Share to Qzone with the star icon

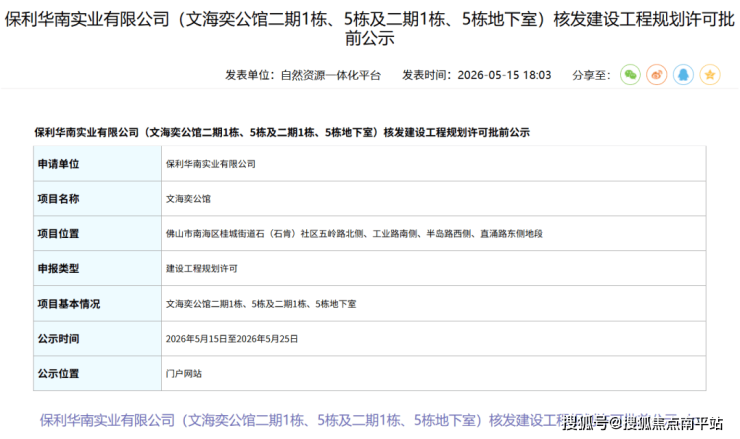point(710,75)
